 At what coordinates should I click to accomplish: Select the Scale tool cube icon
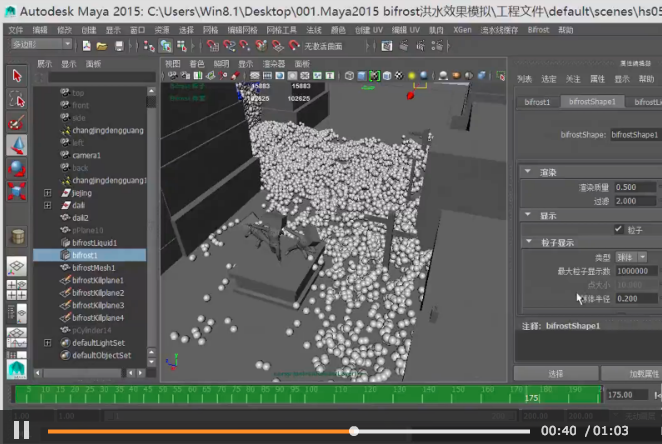[17, 191]
